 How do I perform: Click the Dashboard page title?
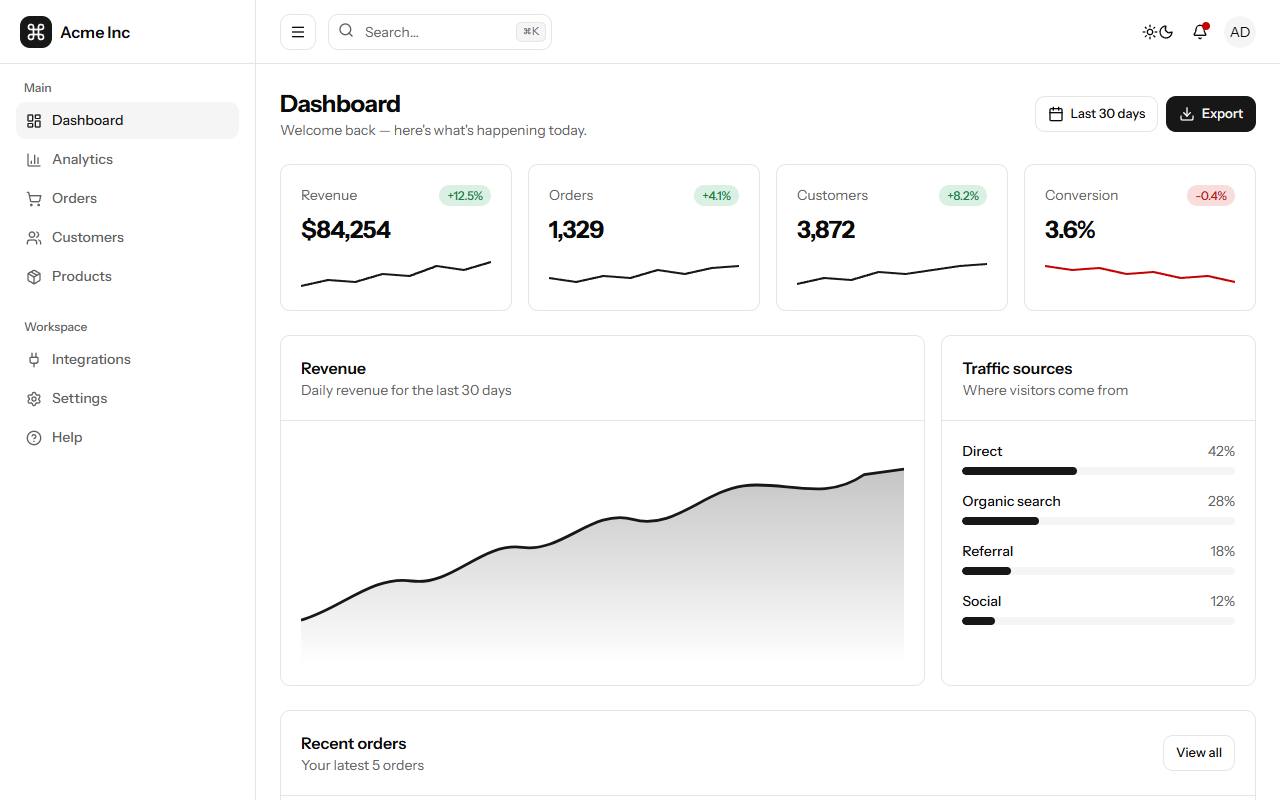(340, 104)
